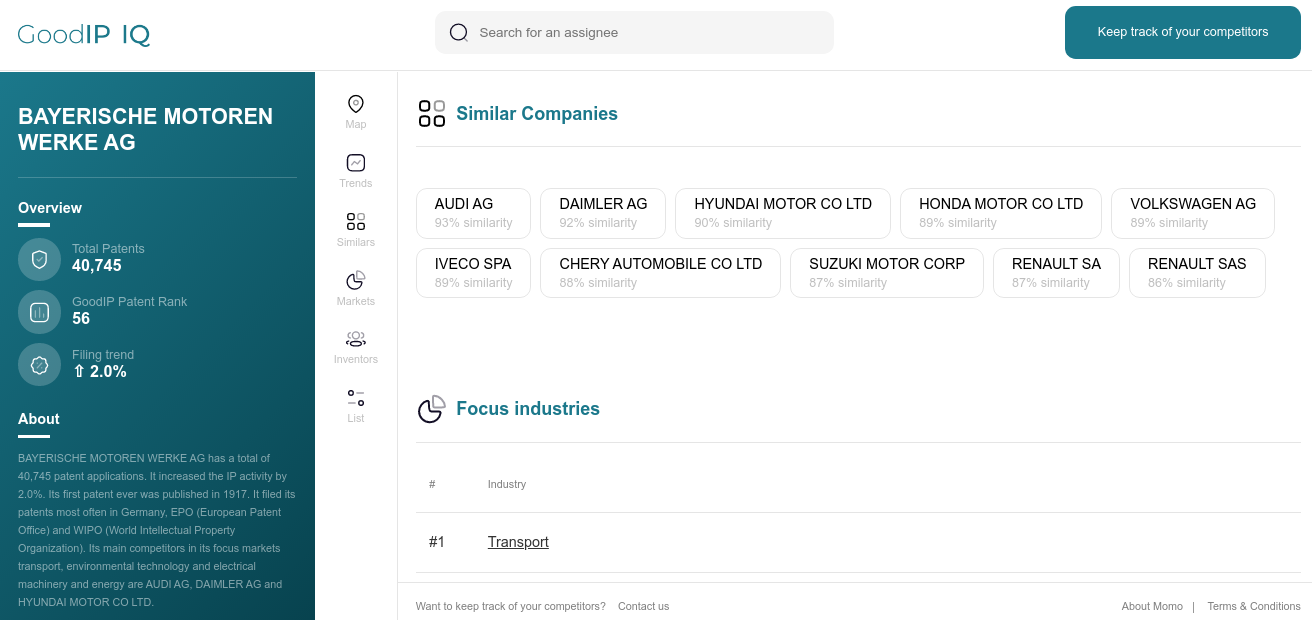
Task: Click the # column header
Action: pos(432,484)
